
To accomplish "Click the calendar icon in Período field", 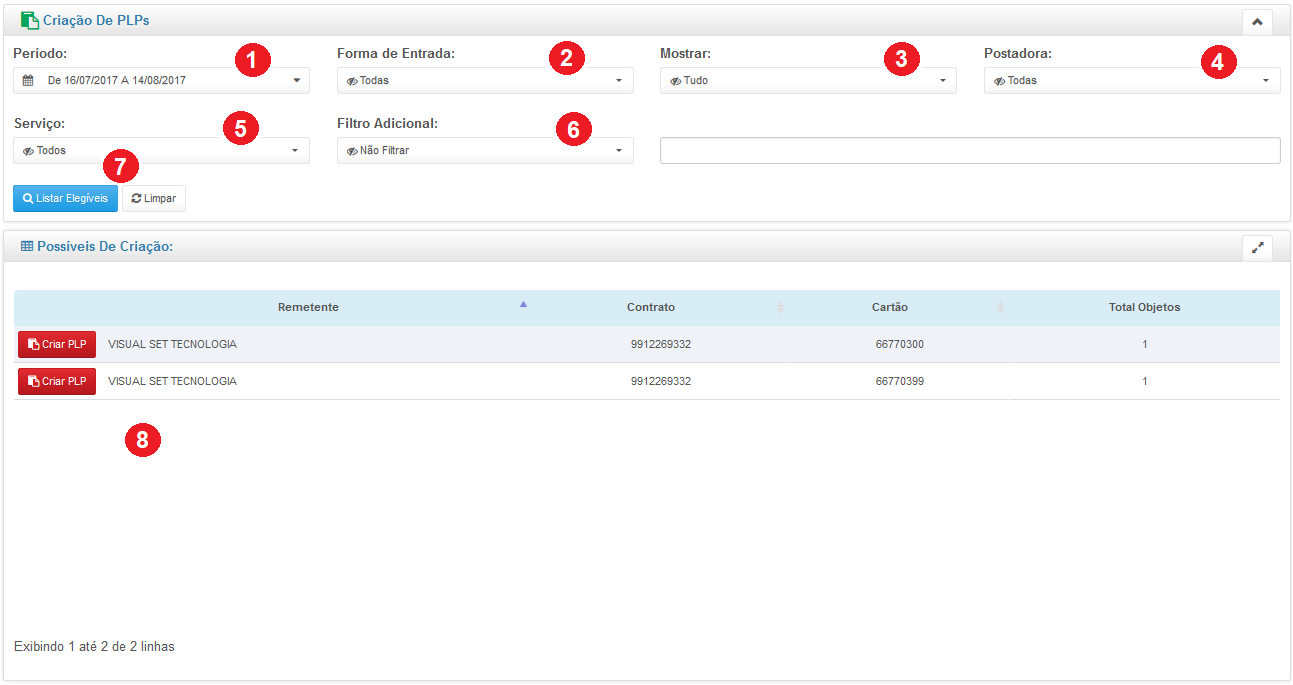I will pyautogui.click(x=28, y=81).
